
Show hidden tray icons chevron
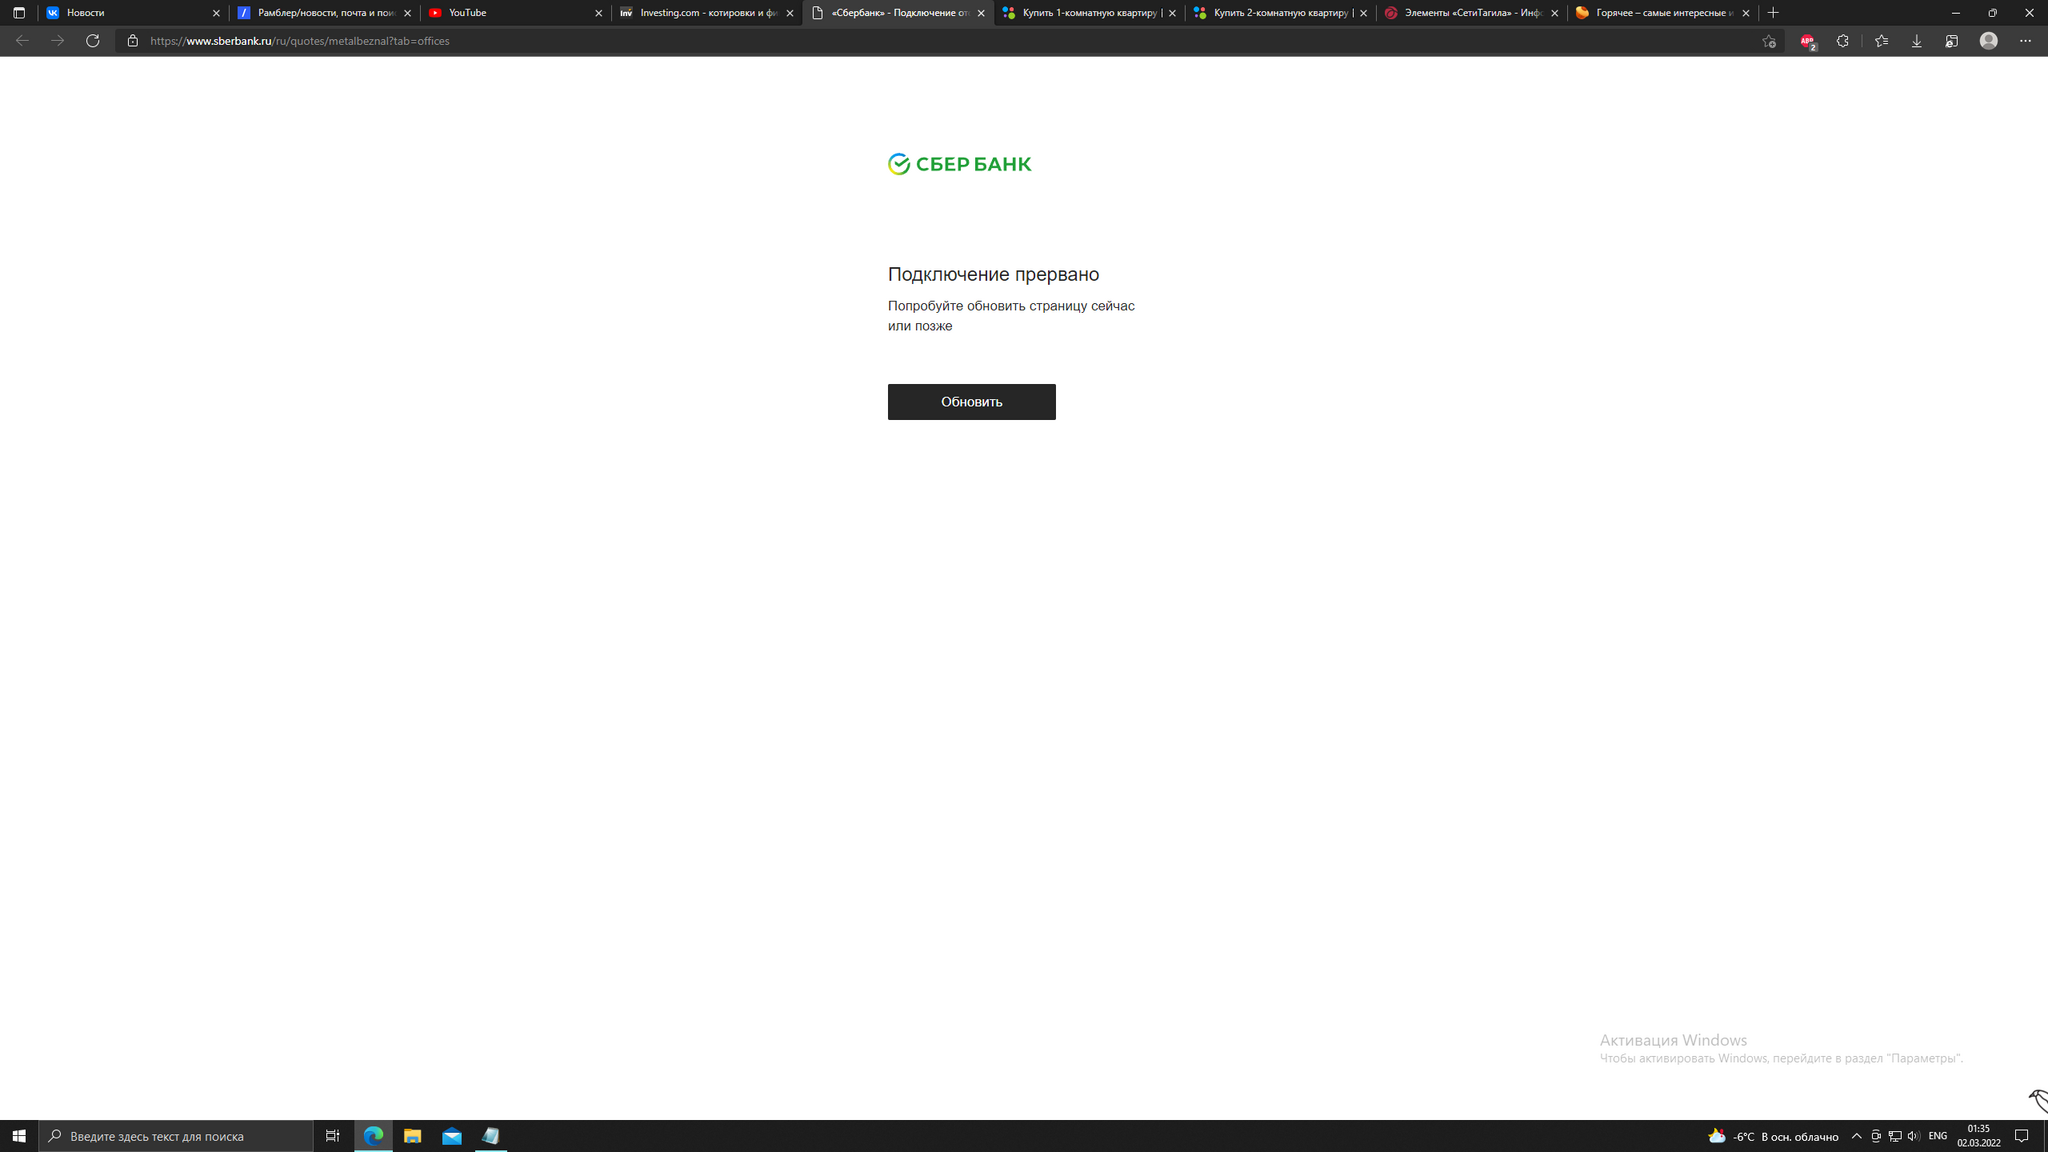point(1856,1136)
